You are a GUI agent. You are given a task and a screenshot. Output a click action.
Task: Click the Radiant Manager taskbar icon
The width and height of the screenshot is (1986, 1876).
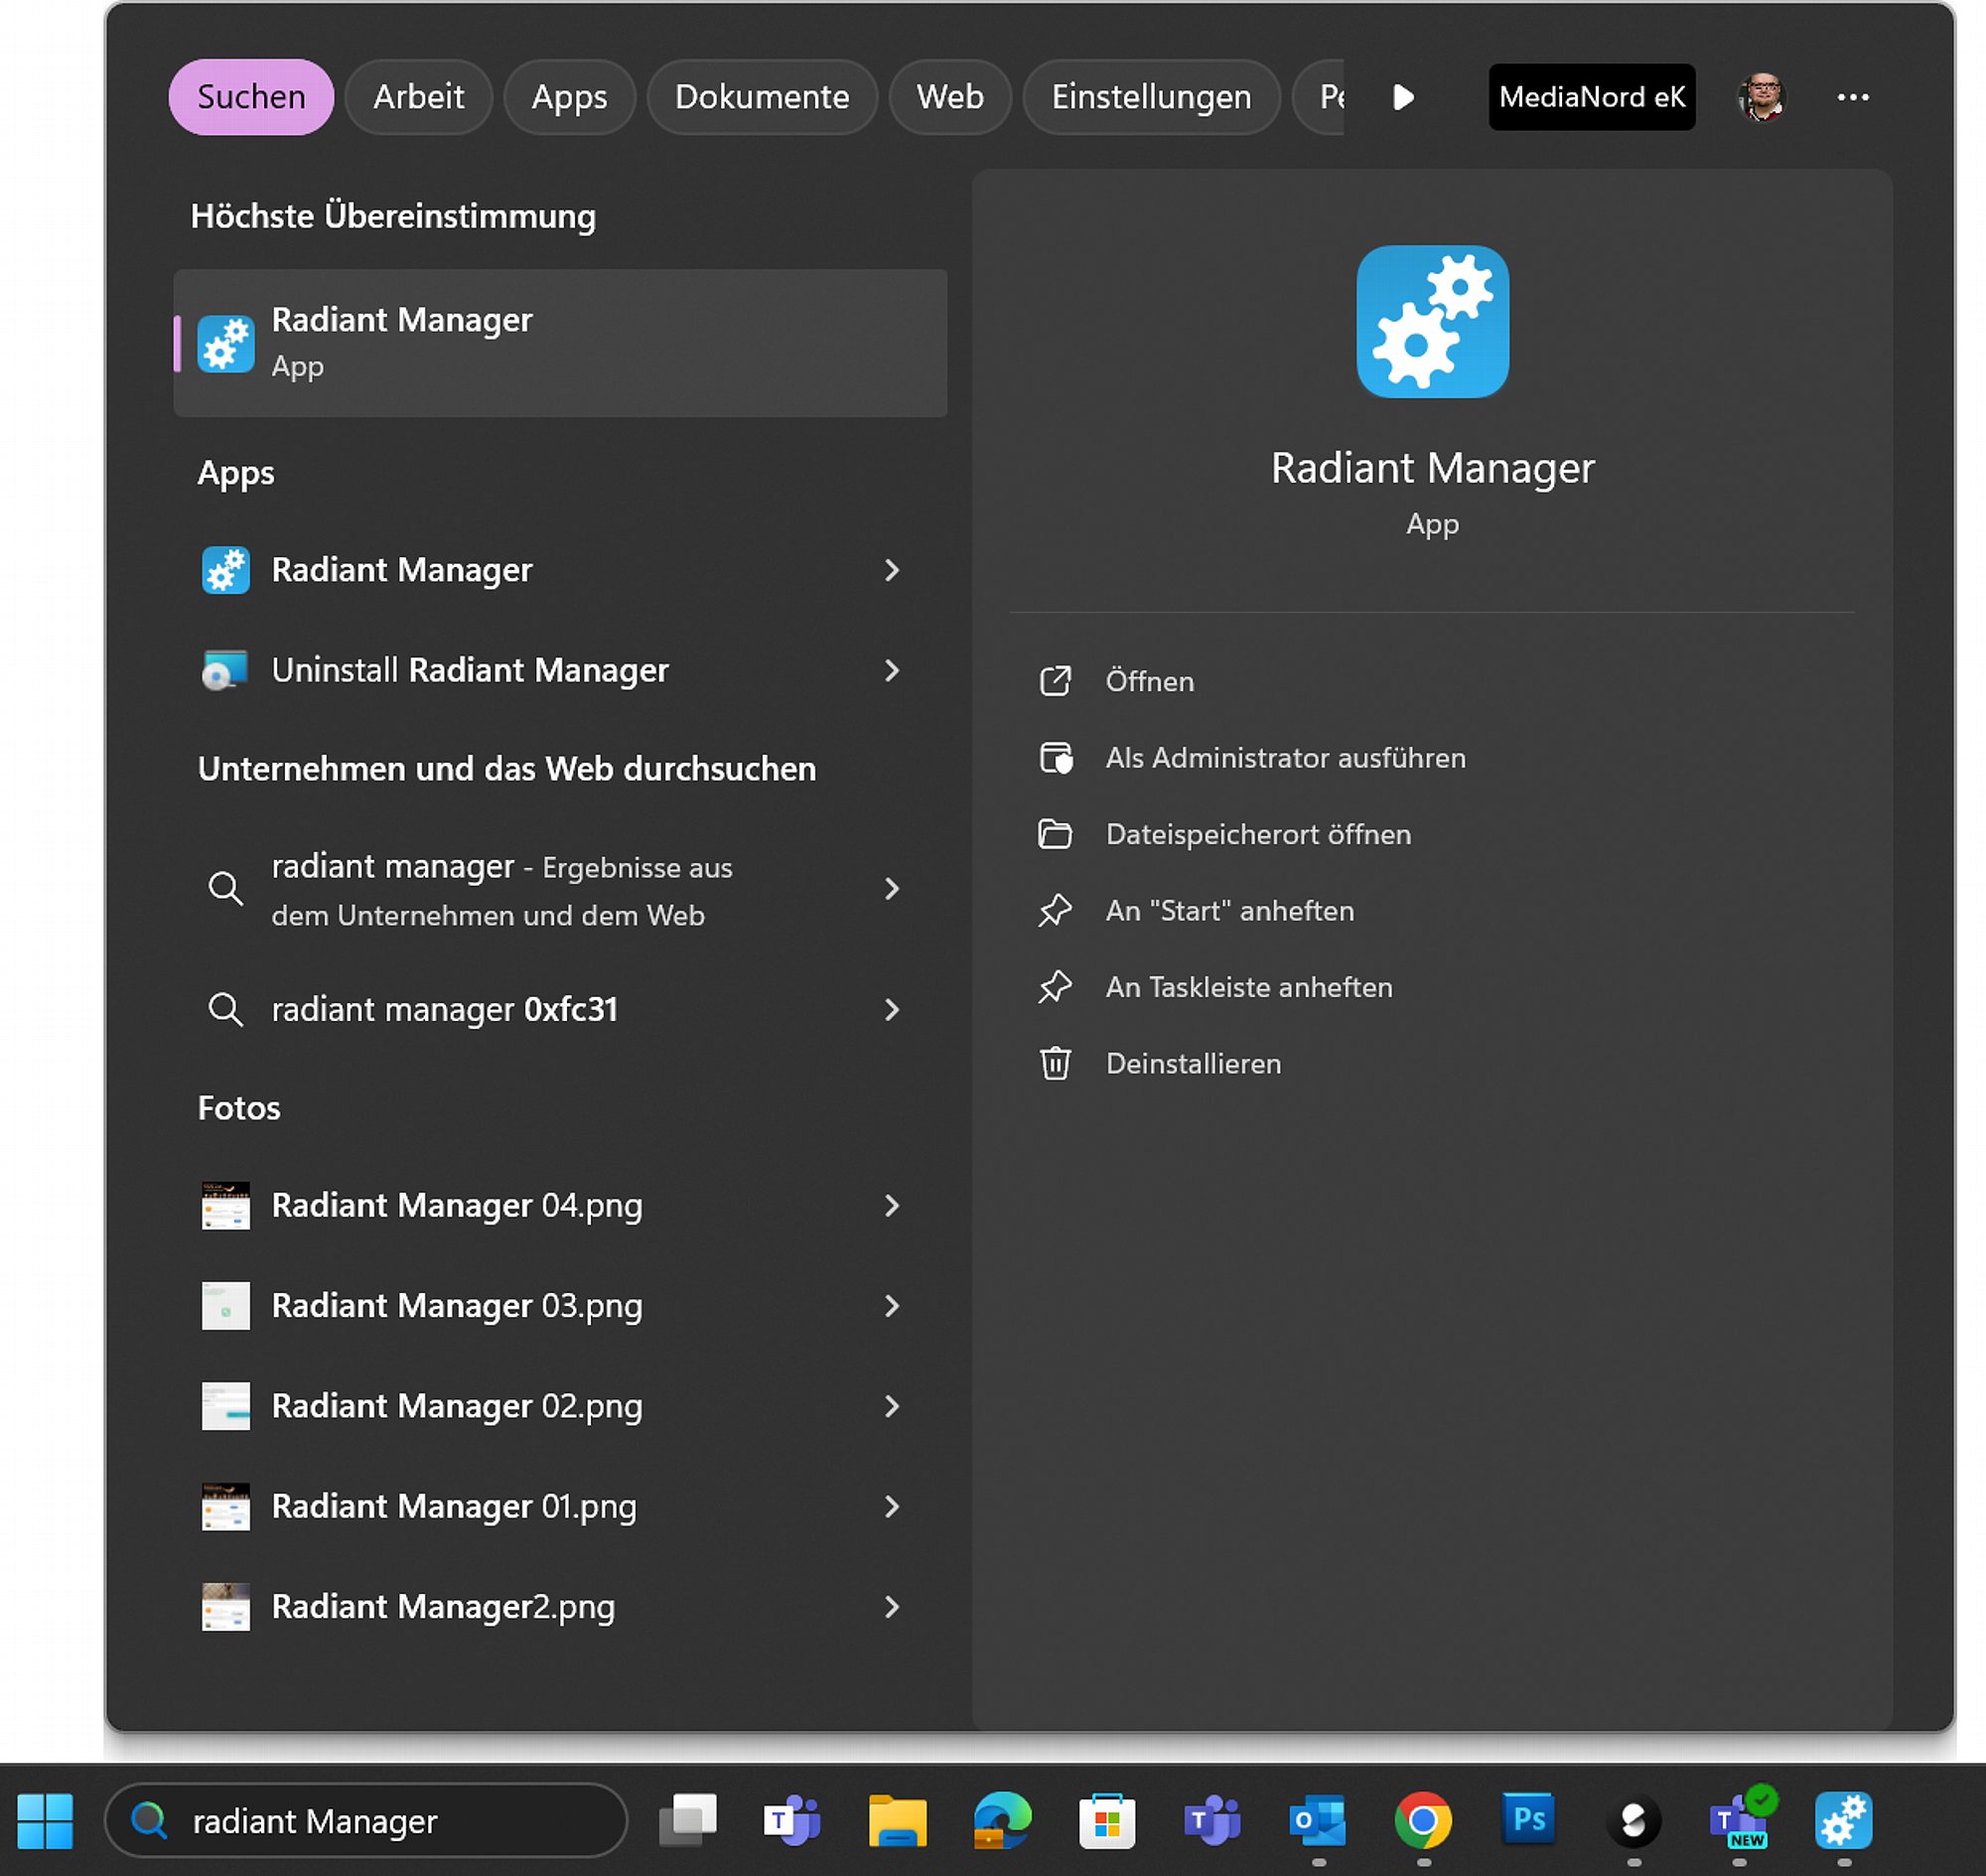click(1844, 1820)
